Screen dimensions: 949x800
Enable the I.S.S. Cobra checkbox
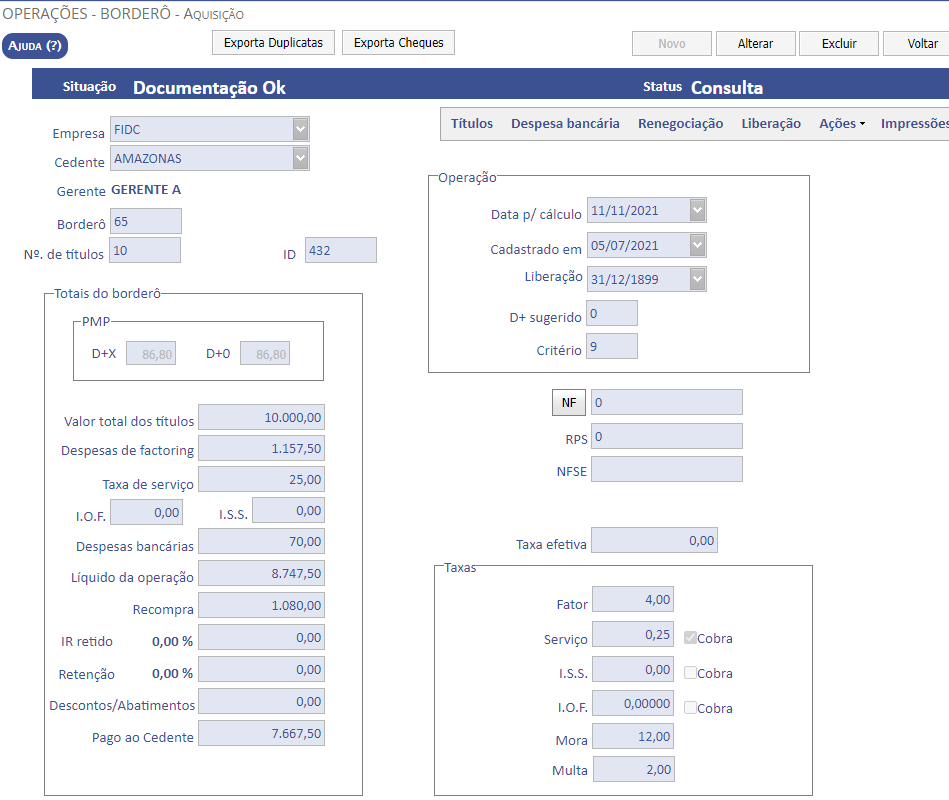tap(690, 673)
